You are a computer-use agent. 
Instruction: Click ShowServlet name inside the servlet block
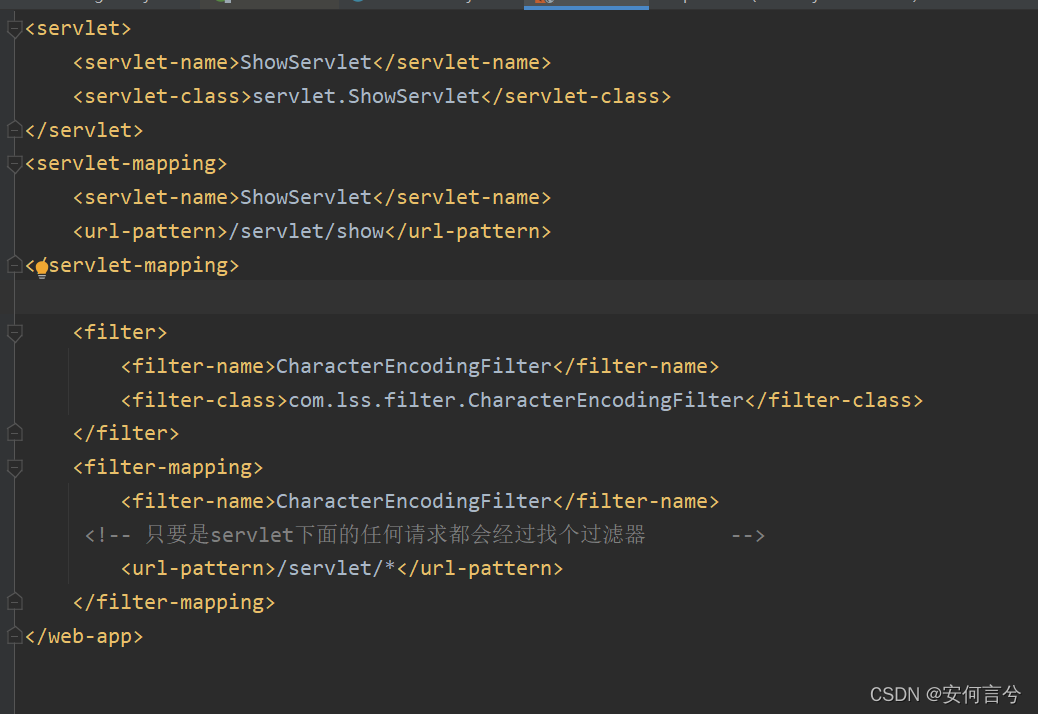[306, 63]
